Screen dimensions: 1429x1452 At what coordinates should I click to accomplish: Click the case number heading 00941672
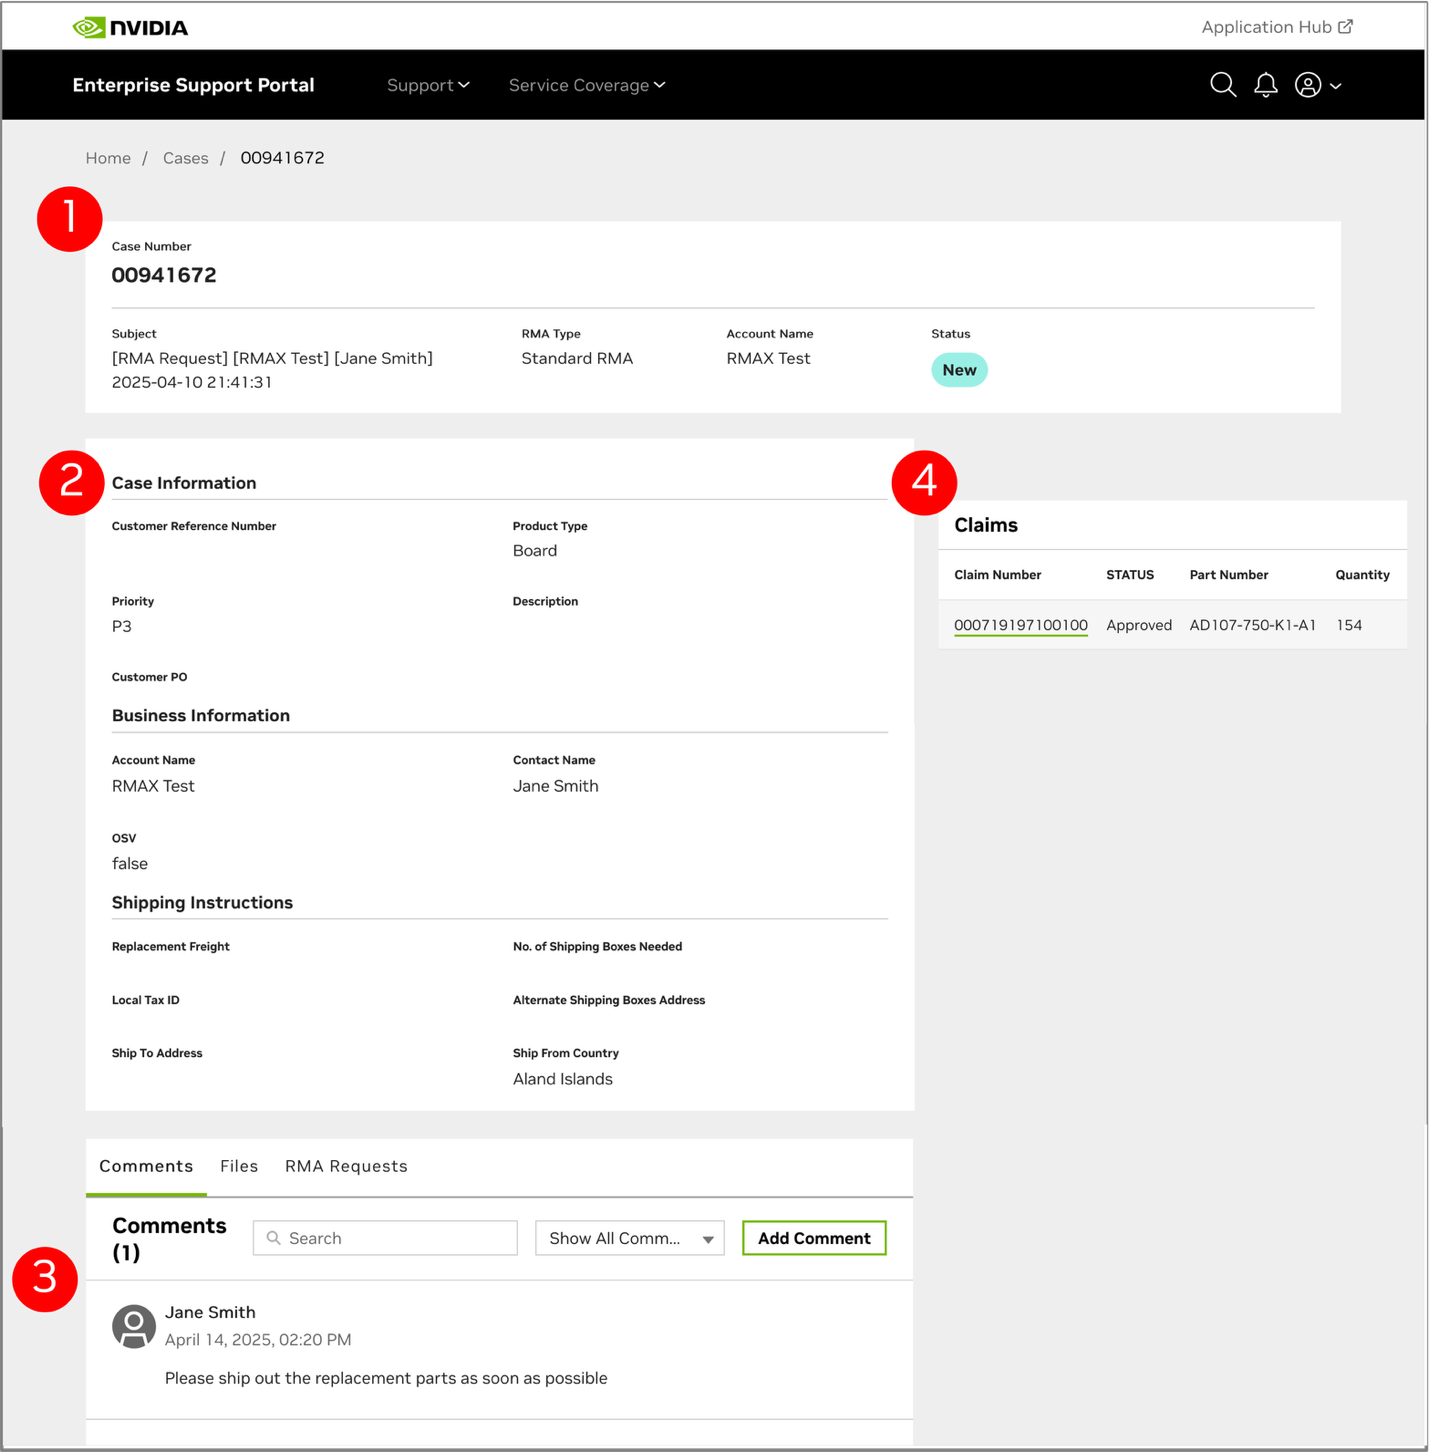164,275
